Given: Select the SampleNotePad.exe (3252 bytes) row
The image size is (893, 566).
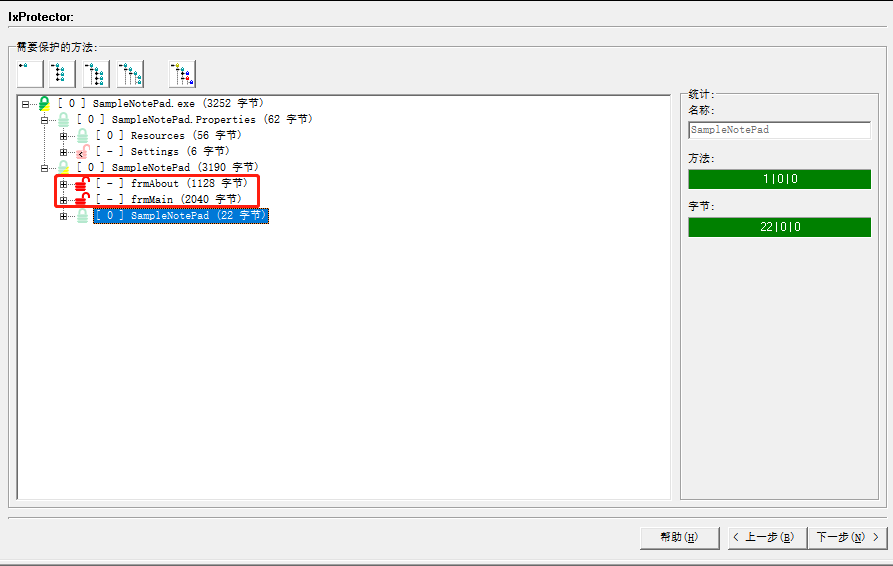Looking at the screenshot, I should pyautogui.click(x=161, y=104).
